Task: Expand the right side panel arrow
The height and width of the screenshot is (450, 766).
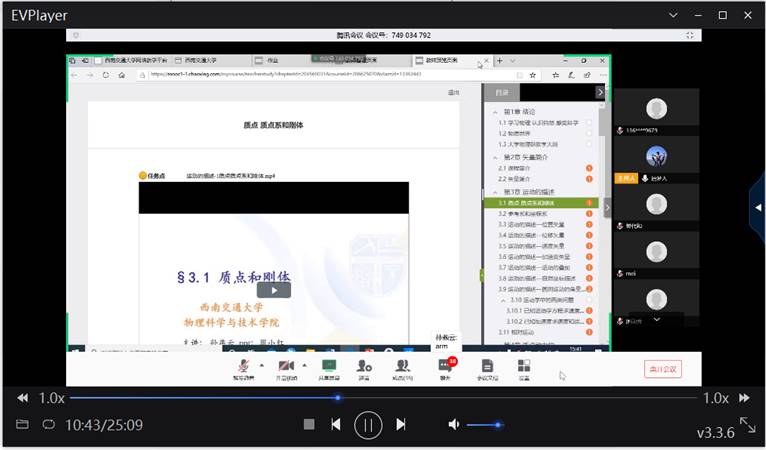Action: (758, 207)
